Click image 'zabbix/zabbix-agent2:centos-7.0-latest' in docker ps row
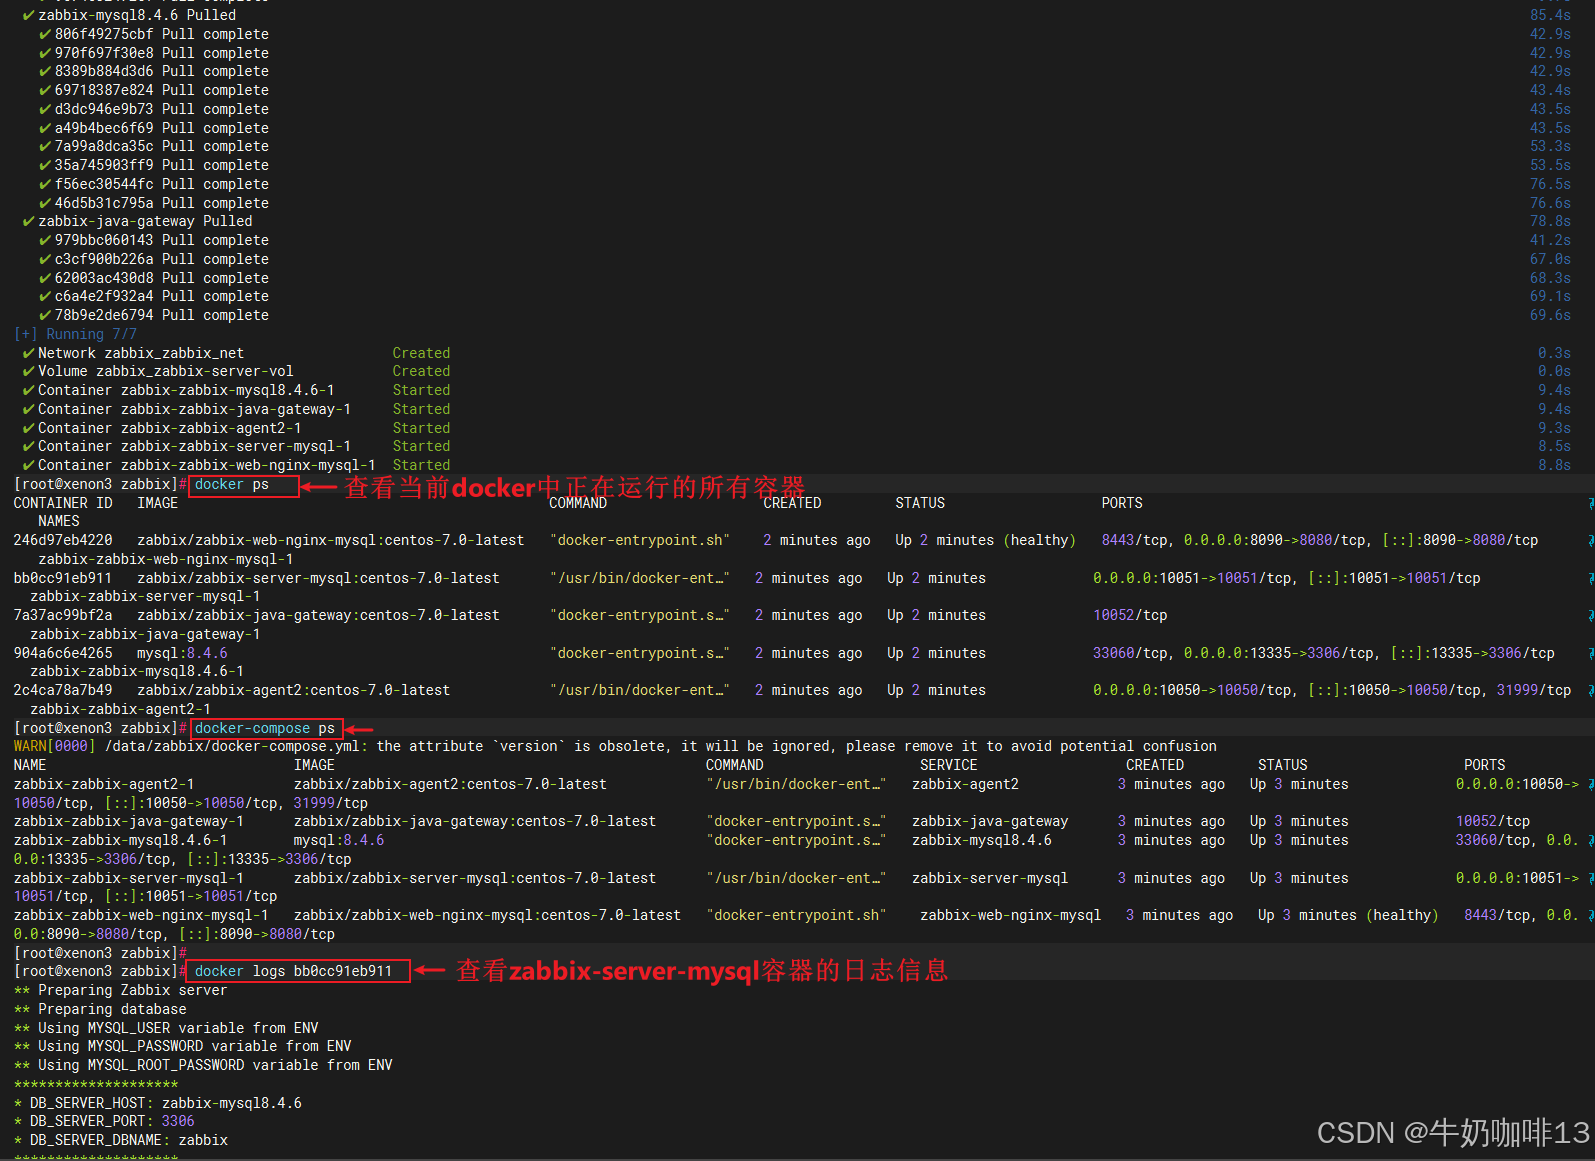 [x=293, y=690]
